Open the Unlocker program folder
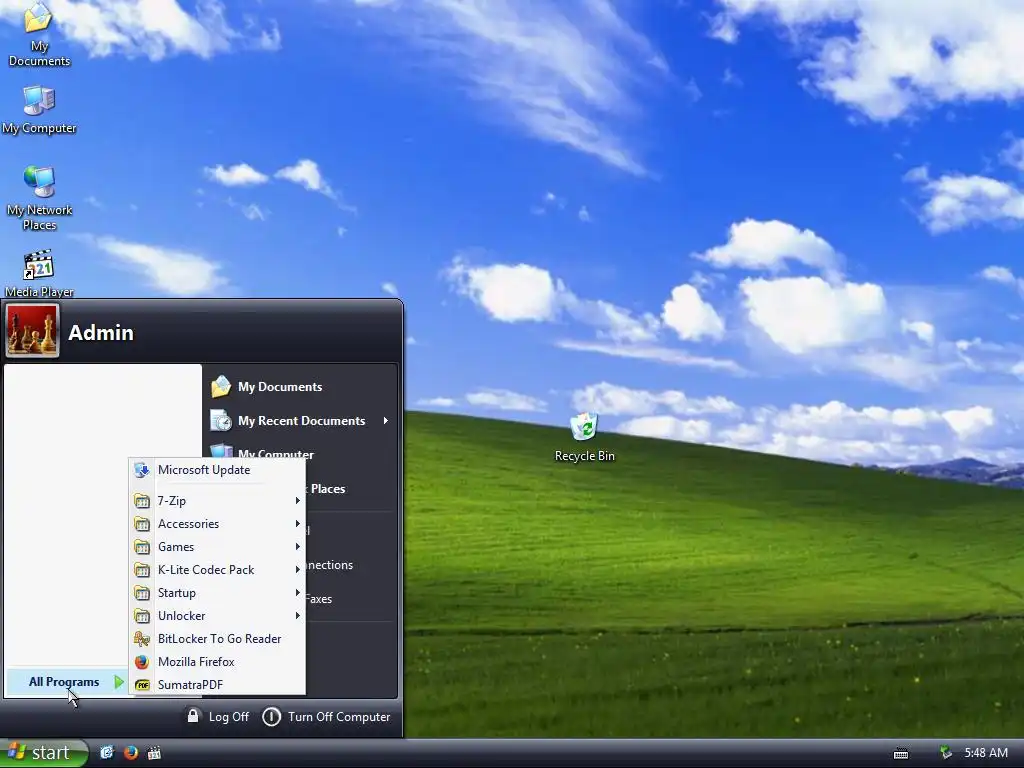 (217, 615)
